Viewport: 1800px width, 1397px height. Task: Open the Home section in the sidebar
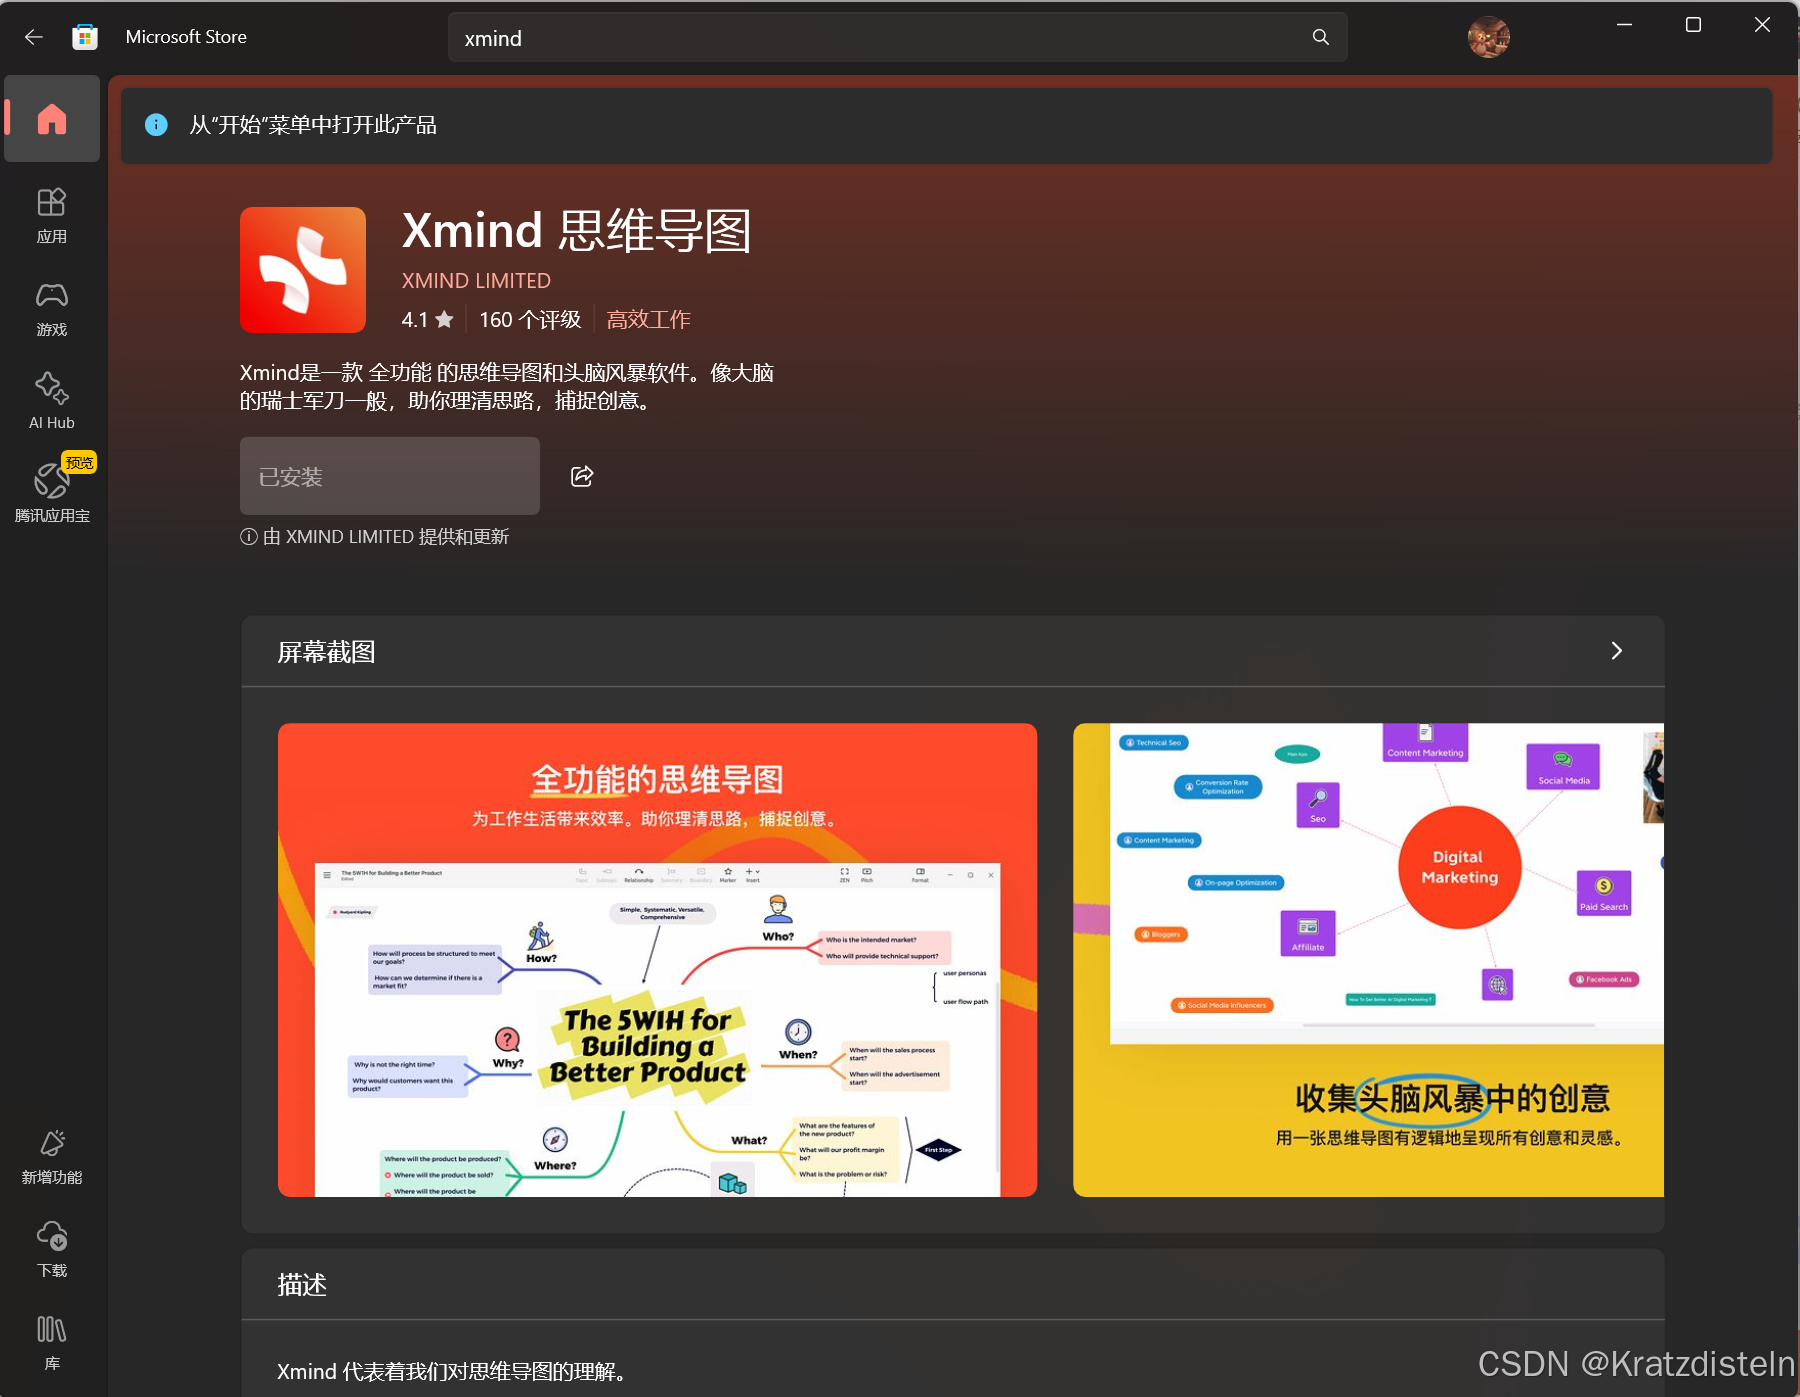pos(51,118)
